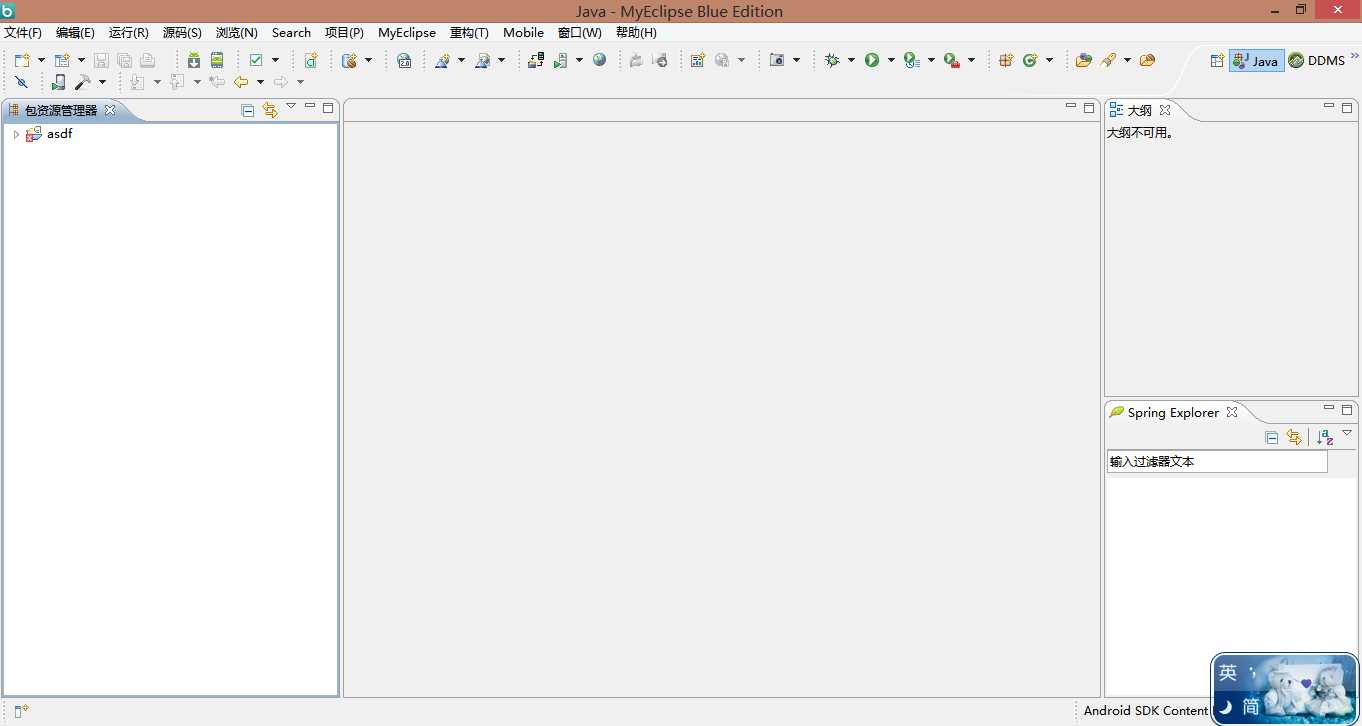Click Android SDK Content status text
The width and height of the screenshot is (1362, 726).
[1146, 710]
